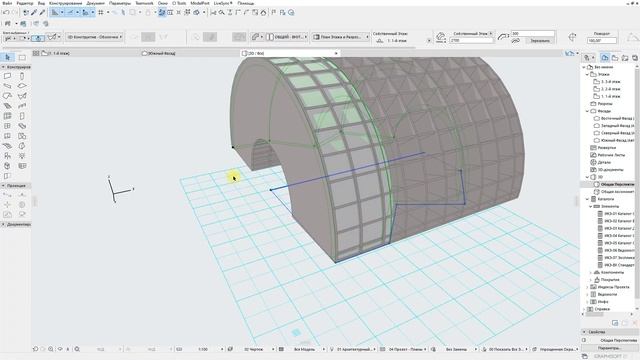This screenshot has width=640, height=360.
Task: Open the Файл menu
Action: pyautogui.click(x=7, y=3)
